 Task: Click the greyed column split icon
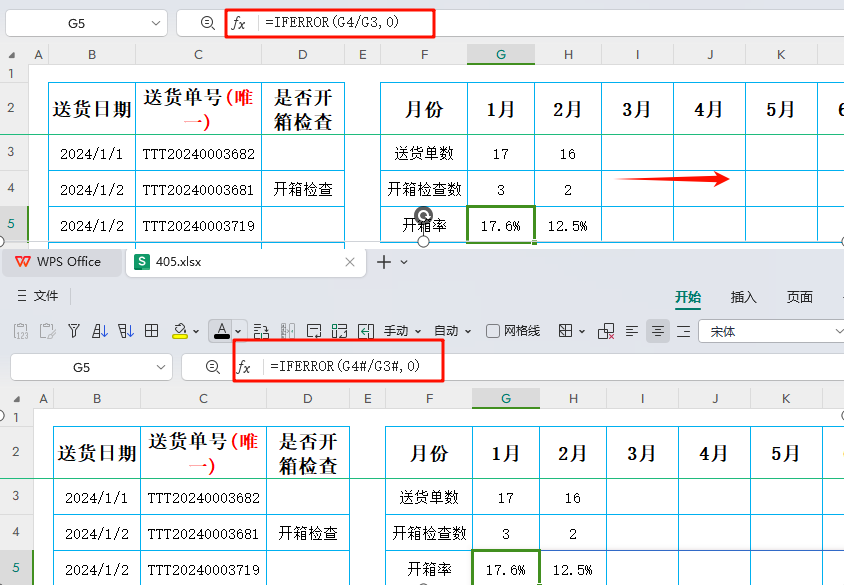287,330
